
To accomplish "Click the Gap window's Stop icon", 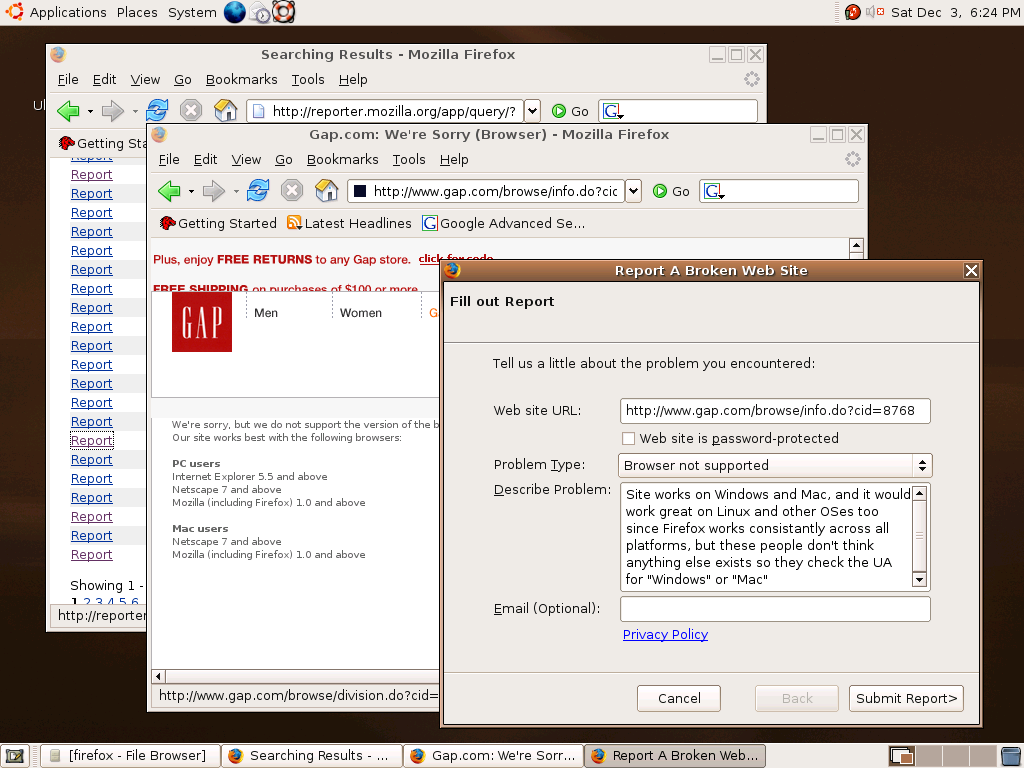I will click(292, 191).
